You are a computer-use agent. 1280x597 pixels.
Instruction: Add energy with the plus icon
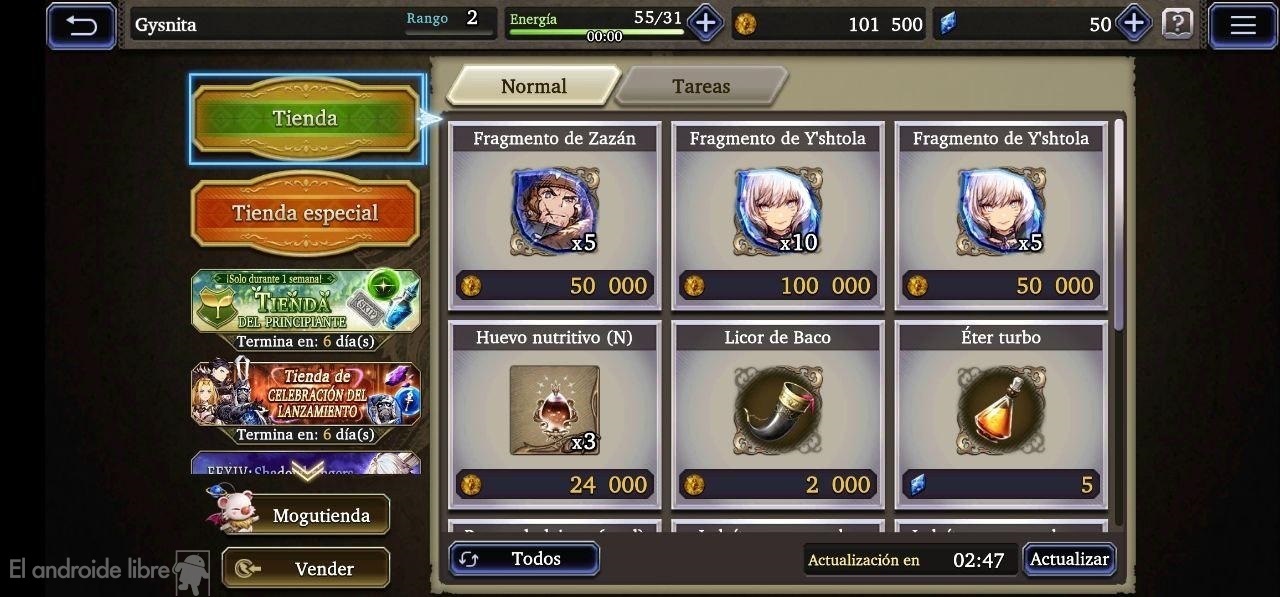706,23
